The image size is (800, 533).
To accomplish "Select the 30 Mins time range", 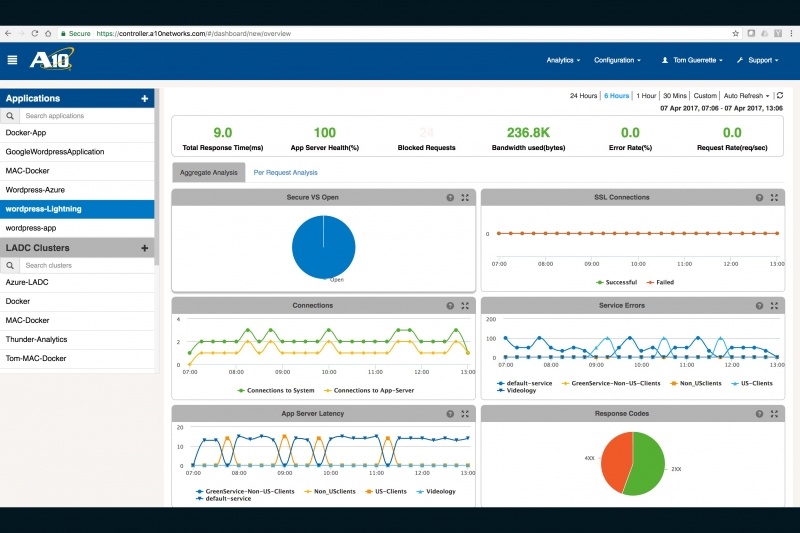I will coord(675,95).
